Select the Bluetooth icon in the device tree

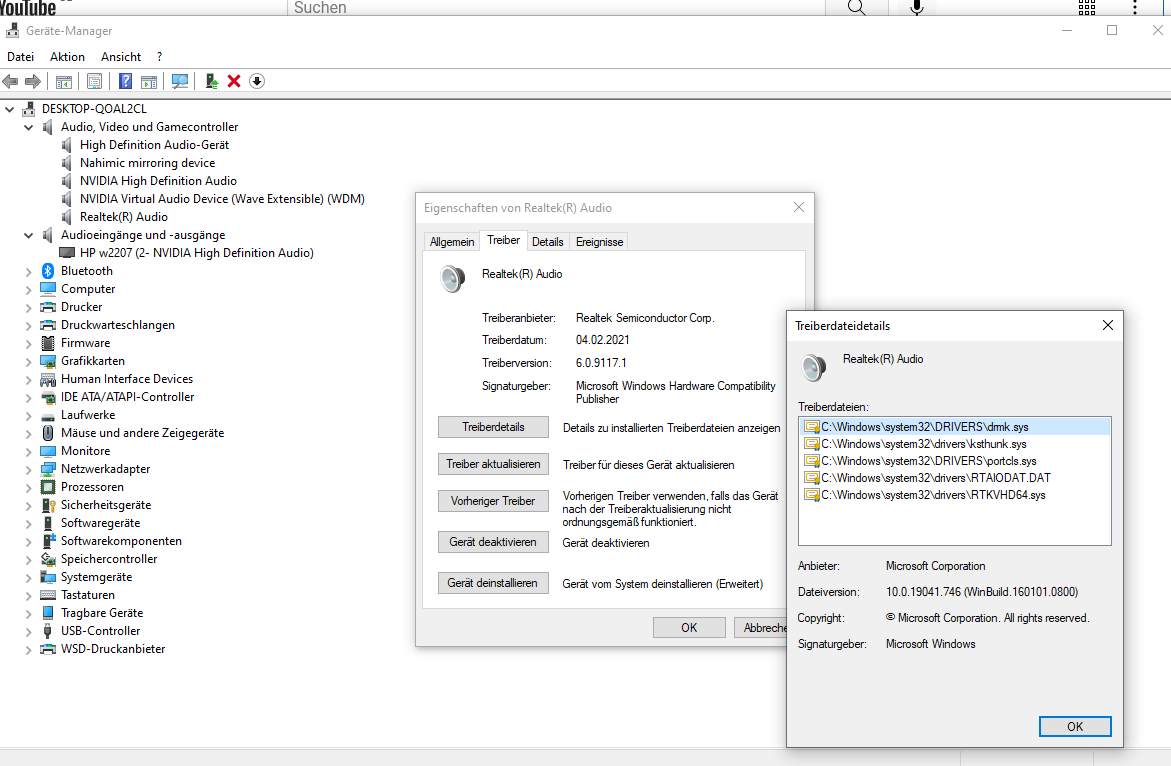[48, 271]
